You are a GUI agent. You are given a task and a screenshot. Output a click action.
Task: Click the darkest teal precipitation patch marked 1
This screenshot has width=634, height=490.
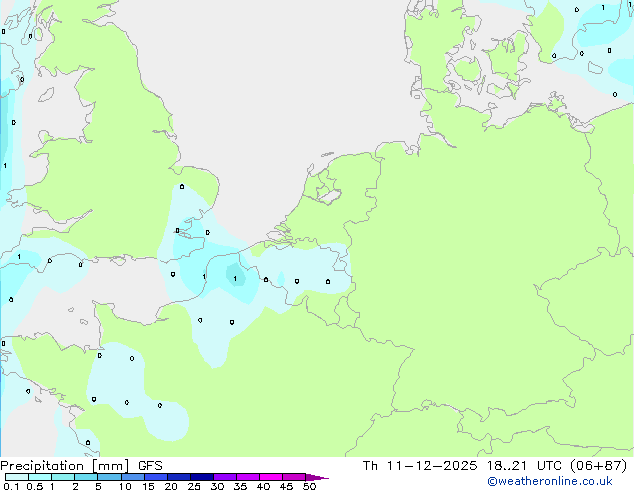(236, 278)
